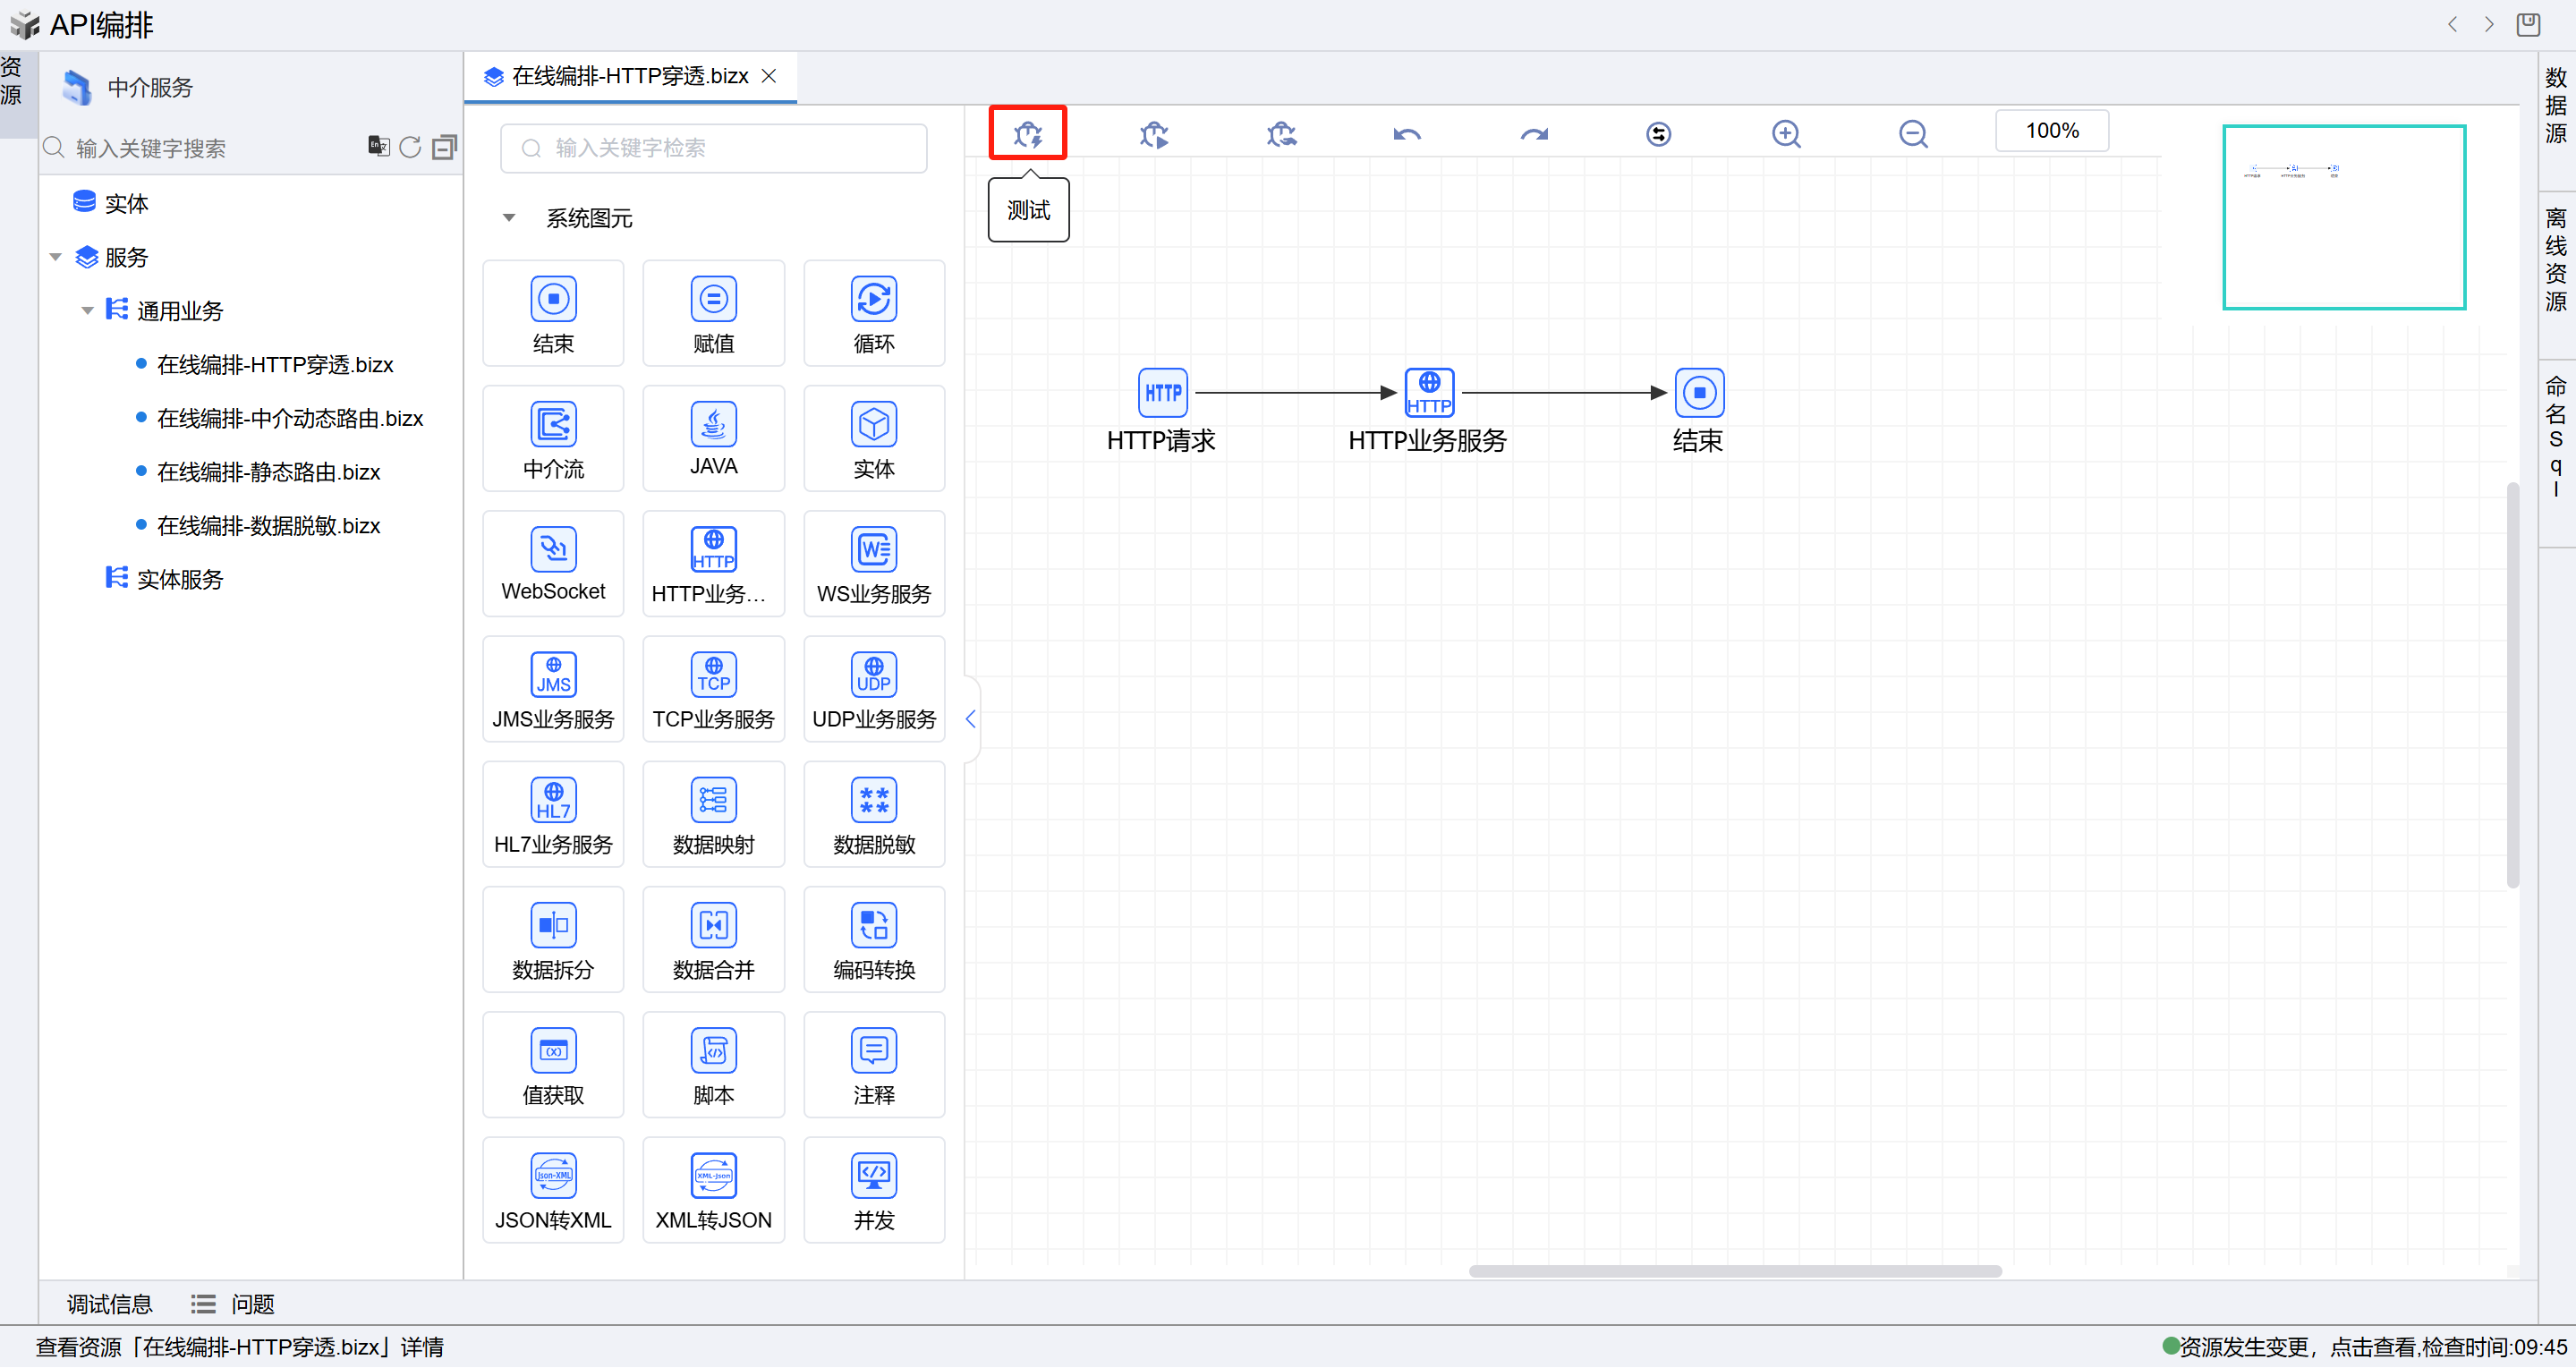Screen dimensions: 2576x1368
Task: Select the 脚本 script element
Action: click(713, 1064)
